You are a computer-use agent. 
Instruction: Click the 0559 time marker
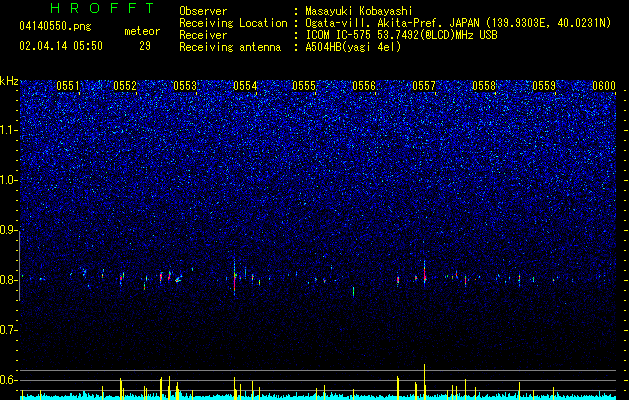544,86
